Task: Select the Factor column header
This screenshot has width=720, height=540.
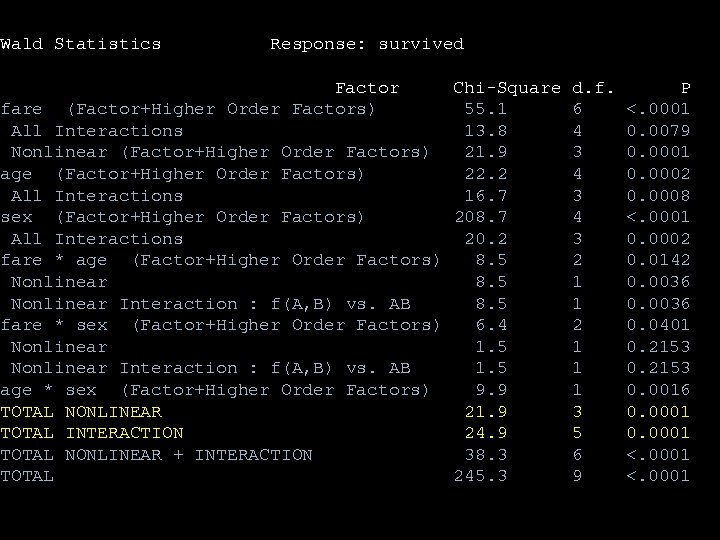Action: 367,88
